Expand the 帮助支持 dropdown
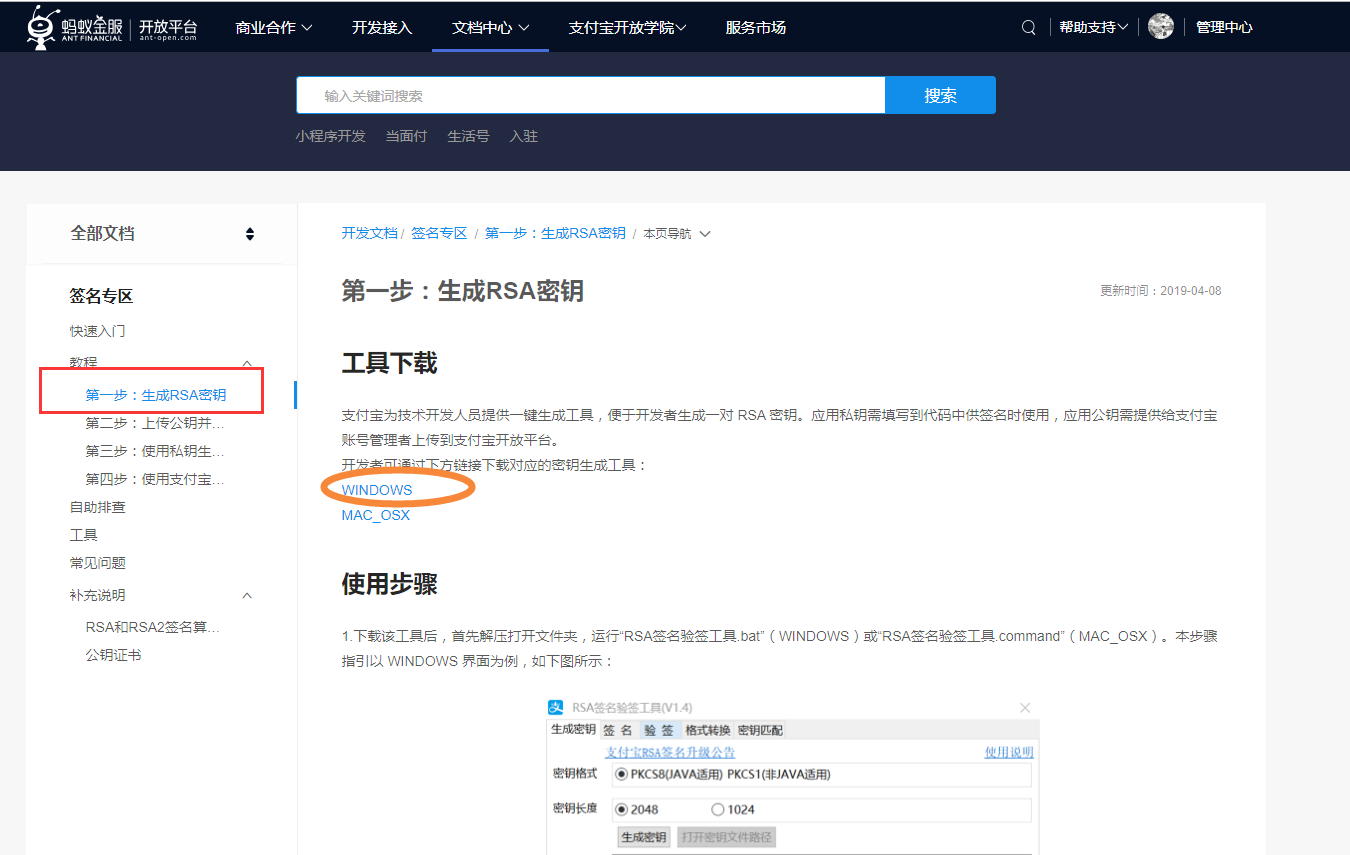Image resolution: width=1350 pixels, height=855 pixels. point(1094,28)
